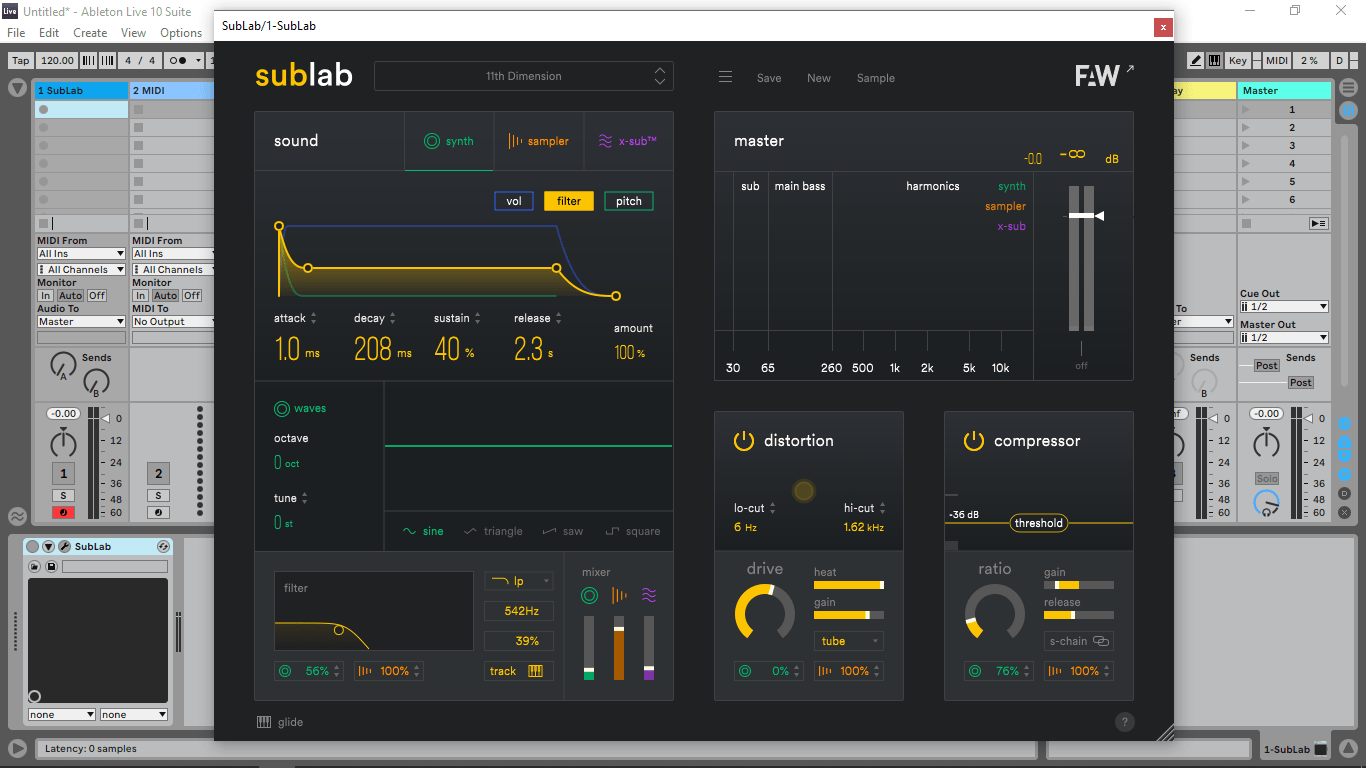Toggle the glide keyboard icon
This screenshot has height=768, width=1366.
pyautogui.click(x=264, y=722)
